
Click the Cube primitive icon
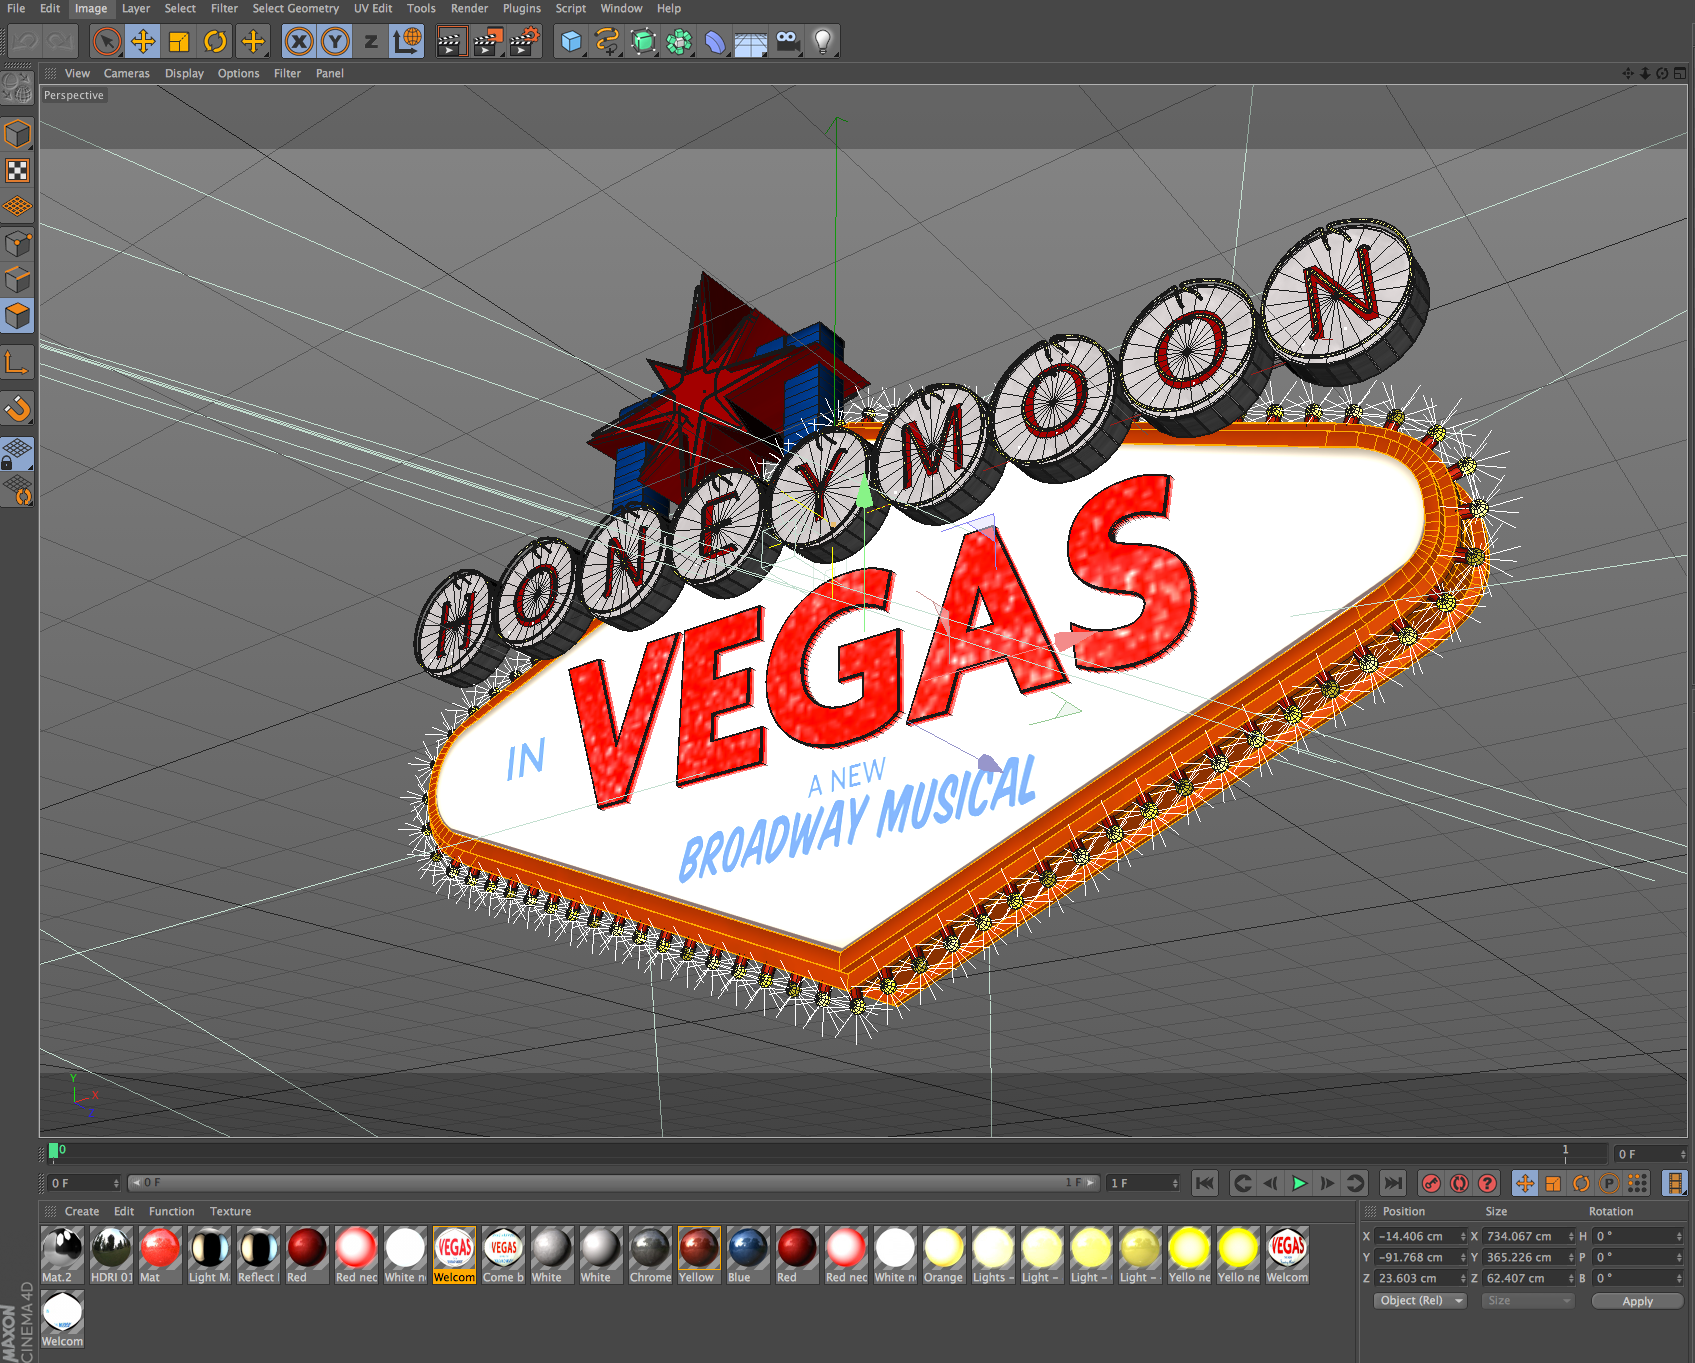click(571, 42)
